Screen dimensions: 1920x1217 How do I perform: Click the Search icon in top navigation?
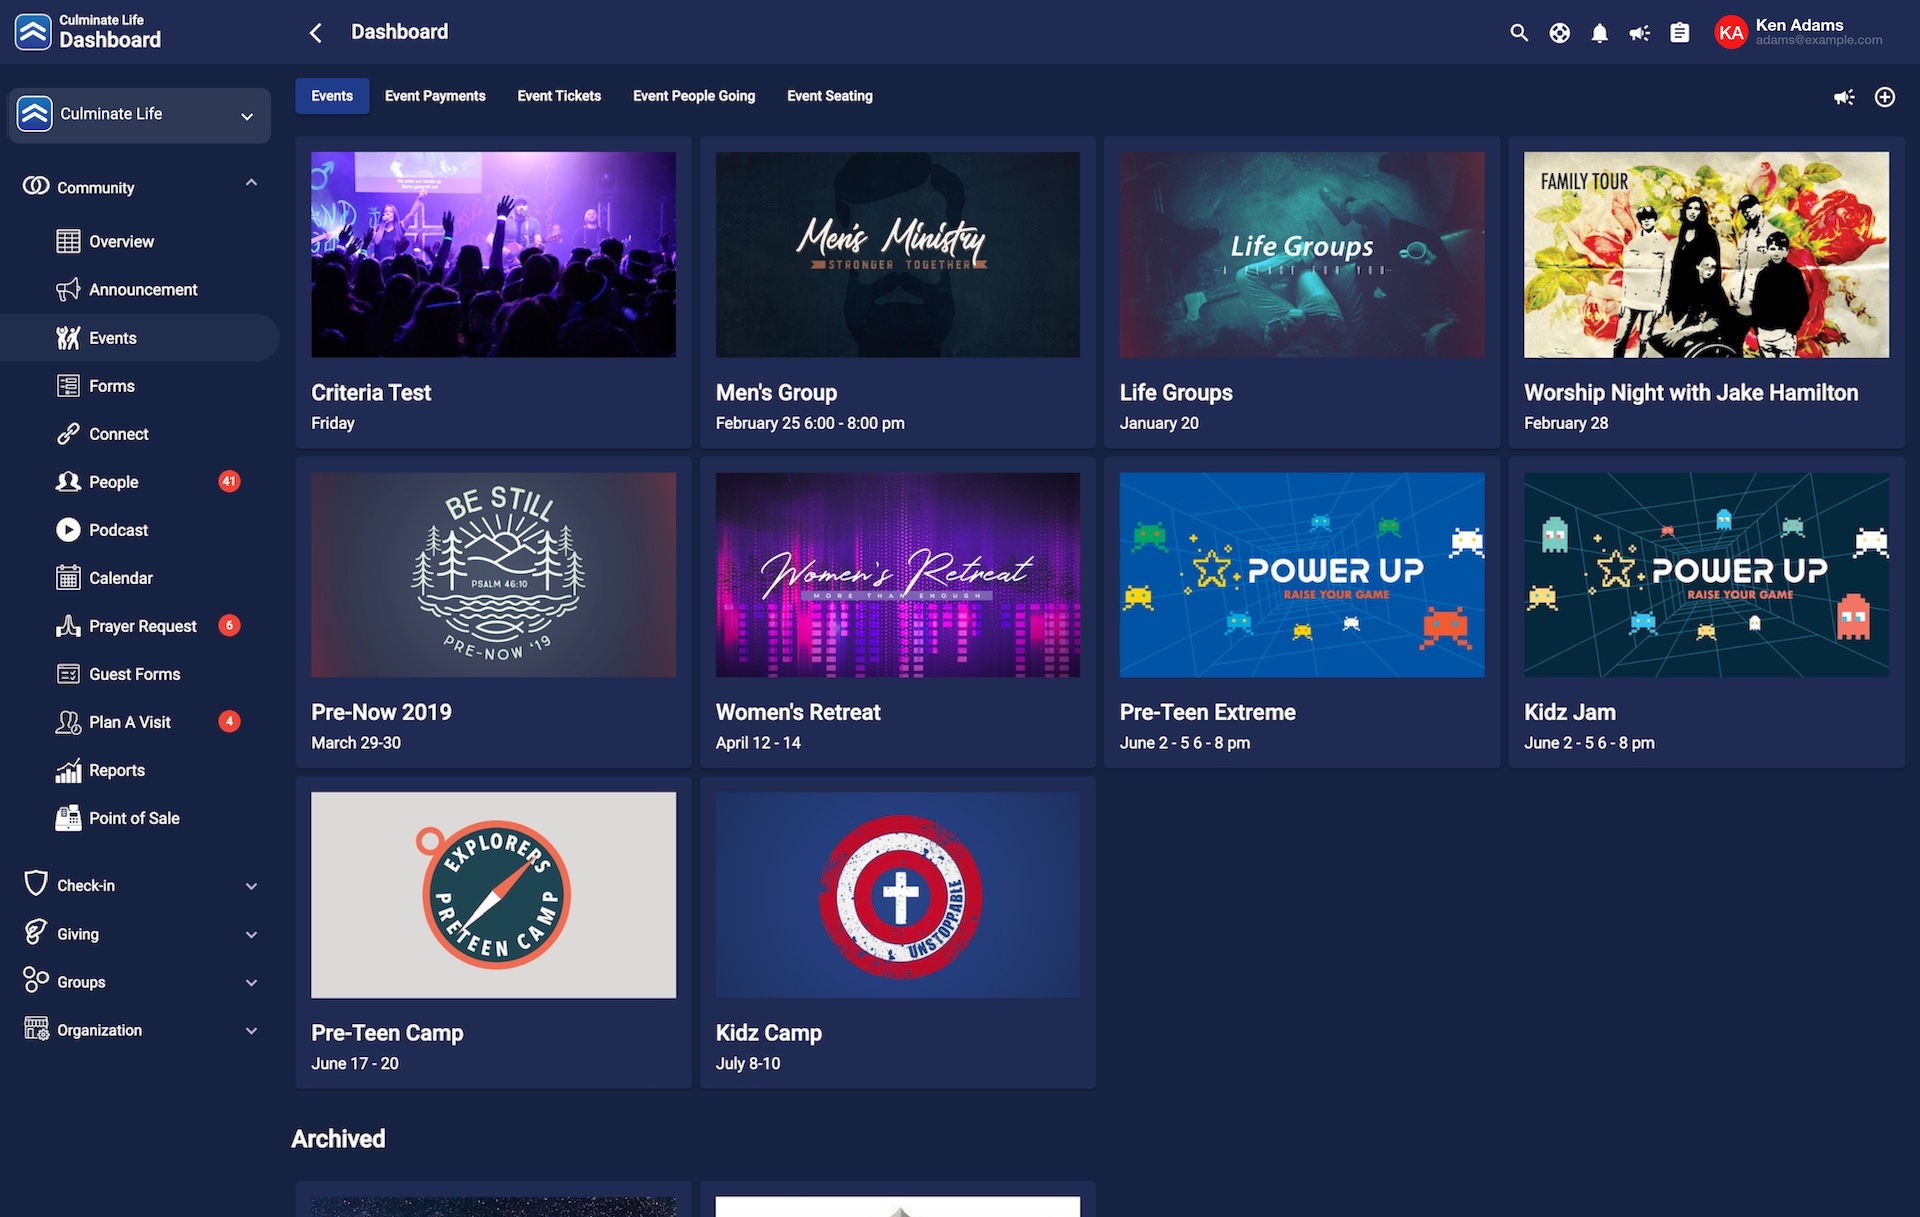point(1516,32)
